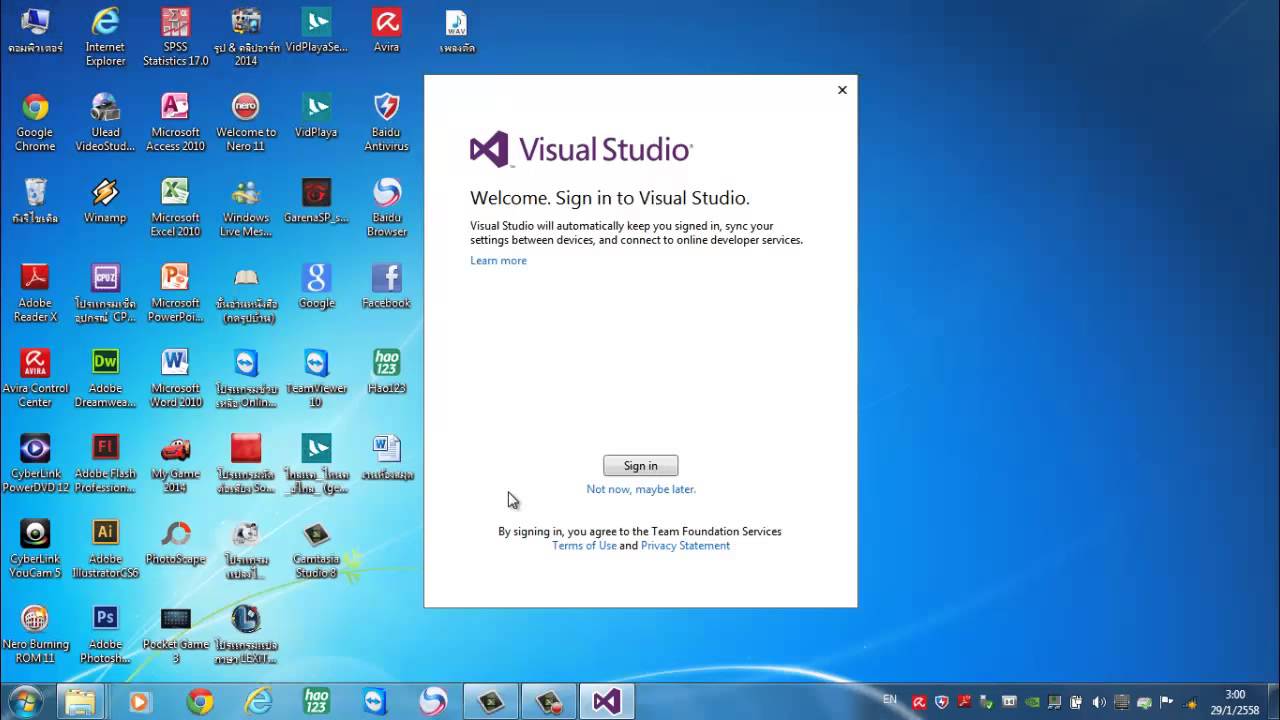Open the Windows Start menu
The image size is (1280, 720).
(25, 701)
